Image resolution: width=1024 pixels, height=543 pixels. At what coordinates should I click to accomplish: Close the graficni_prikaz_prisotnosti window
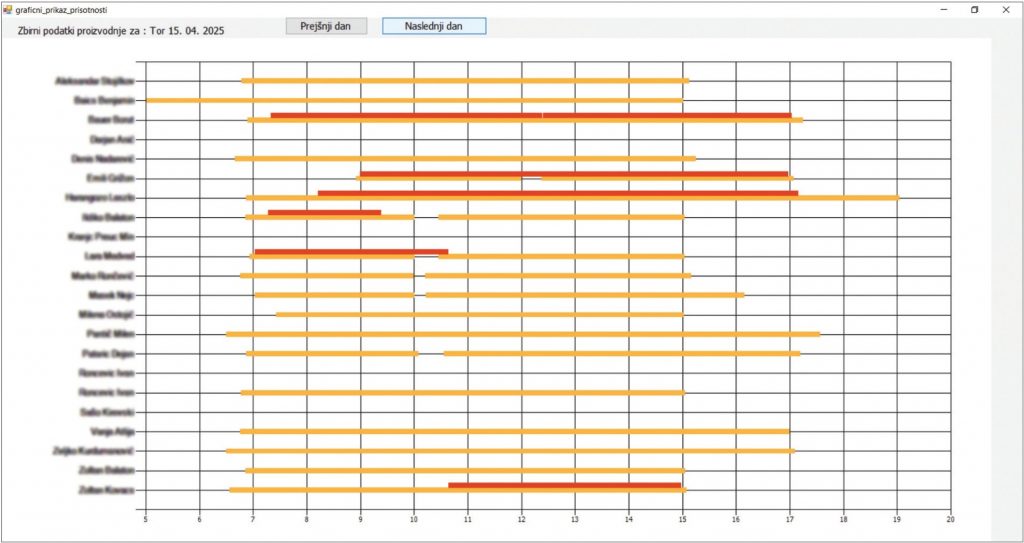[x=1006, y=9]
